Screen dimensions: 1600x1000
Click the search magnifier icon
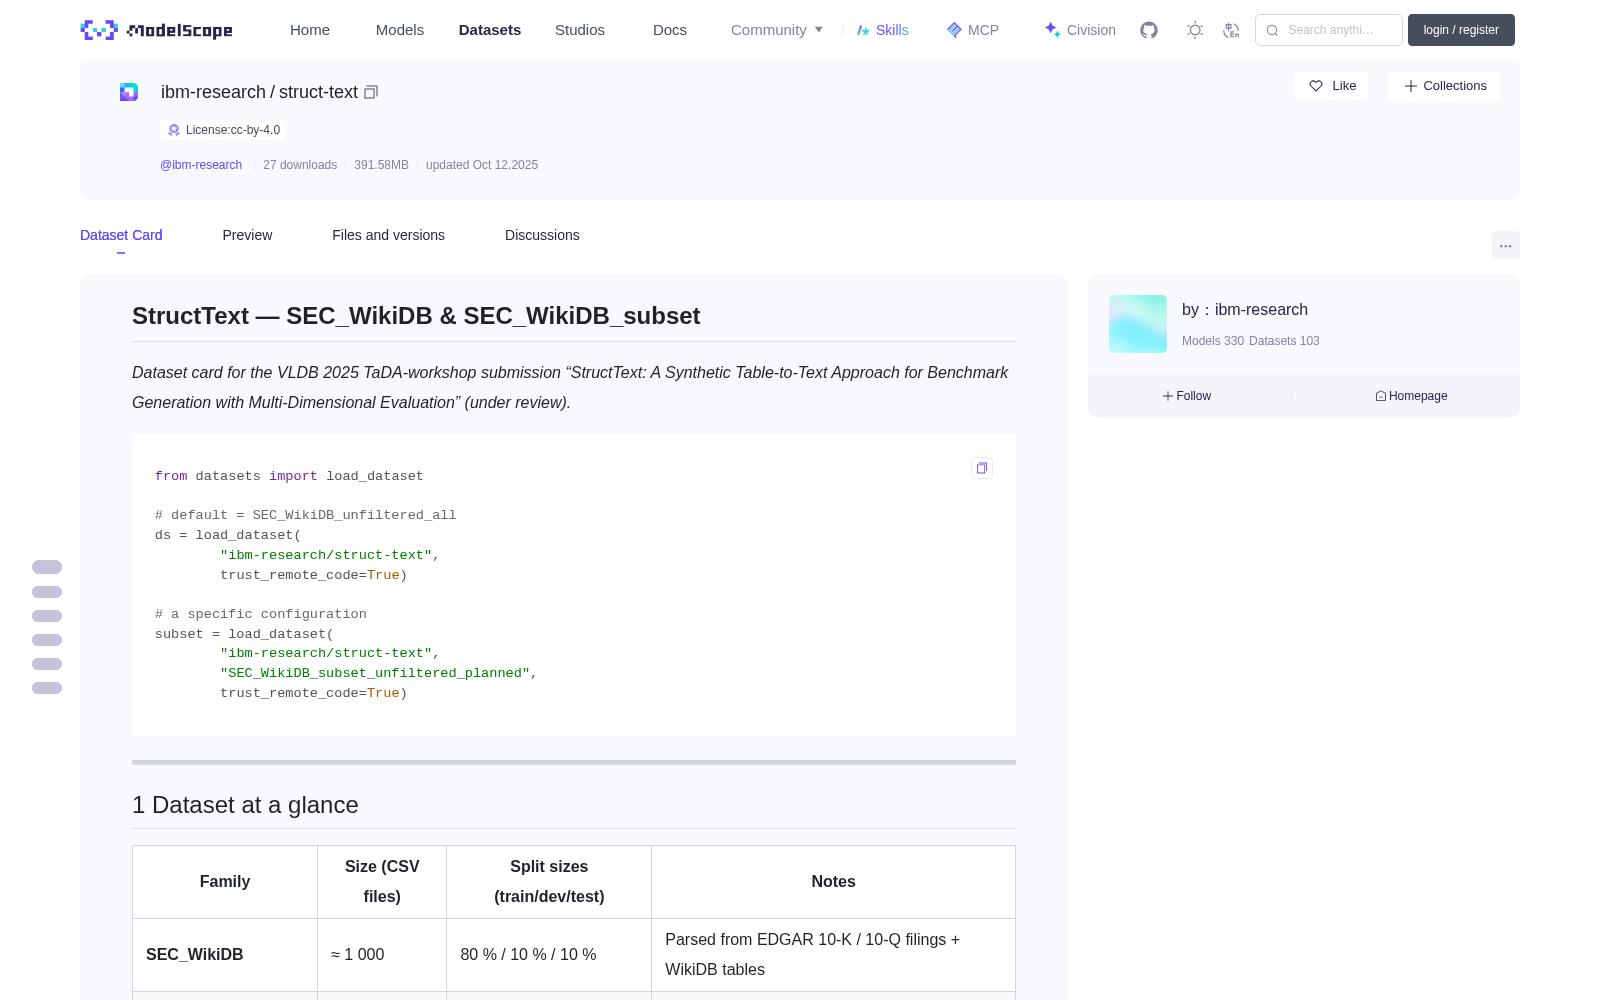pyautogui.click(x=1273, y=30)
